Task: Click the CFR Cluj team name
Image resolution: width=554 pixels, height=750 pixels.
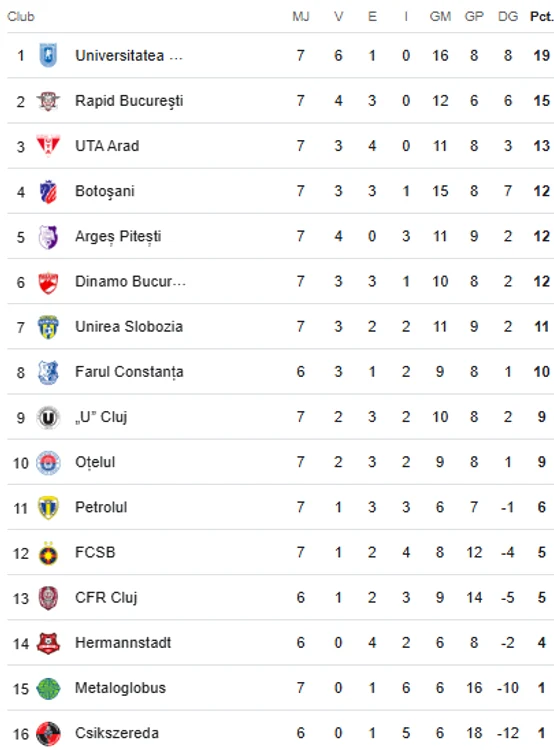Action: 106,598
